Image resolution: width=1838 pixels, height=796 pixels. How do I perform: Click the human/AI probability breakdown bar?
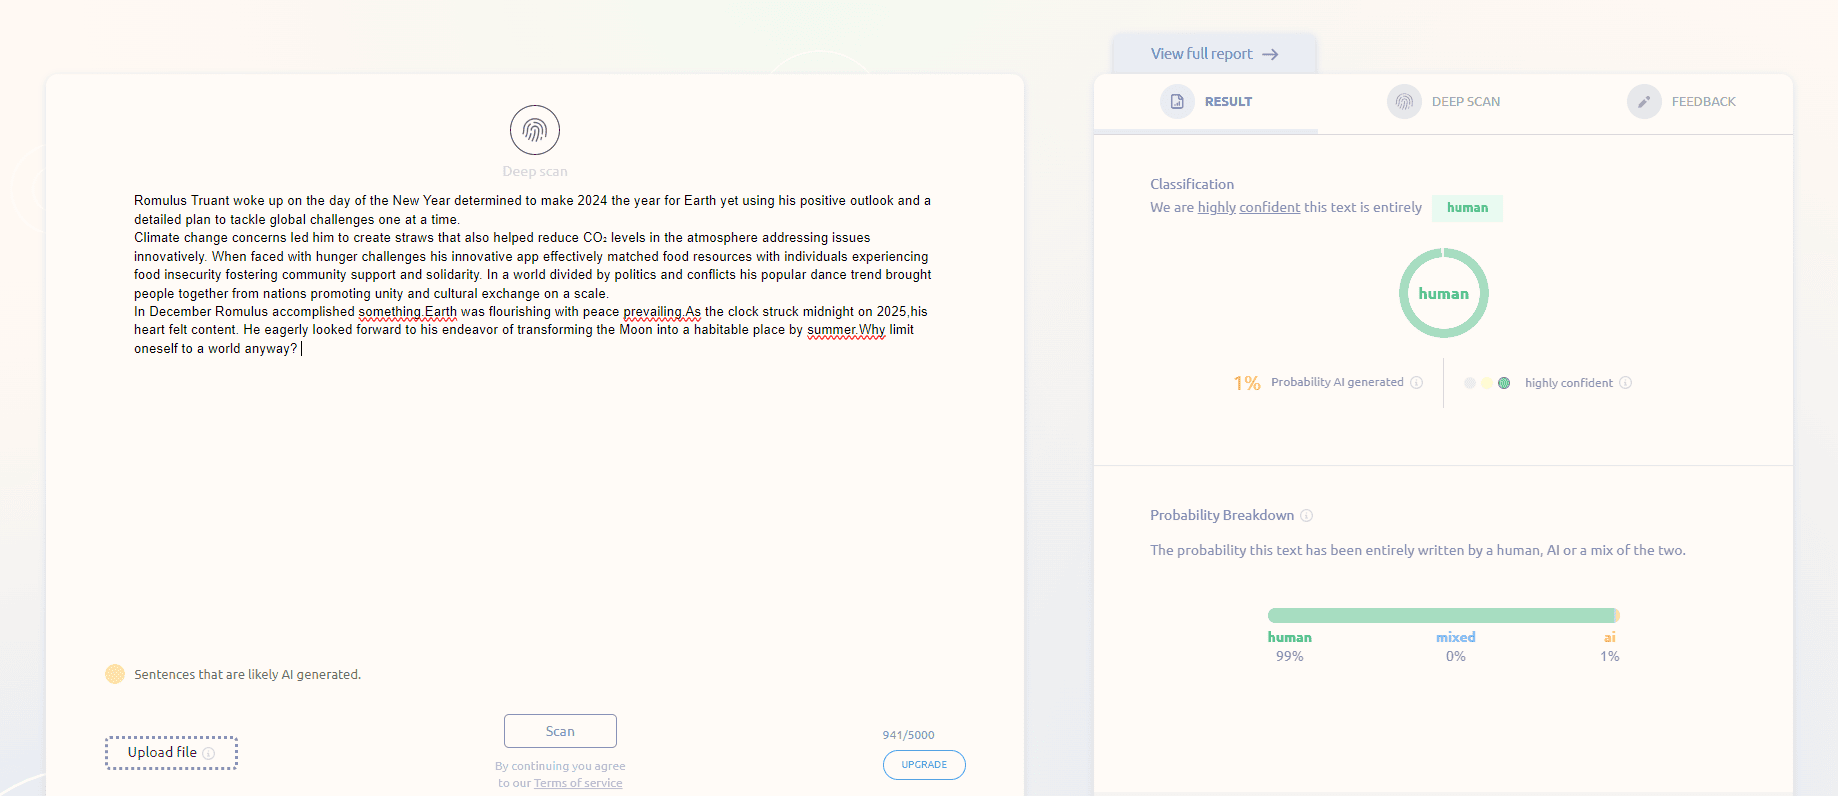click(1442, 616)
